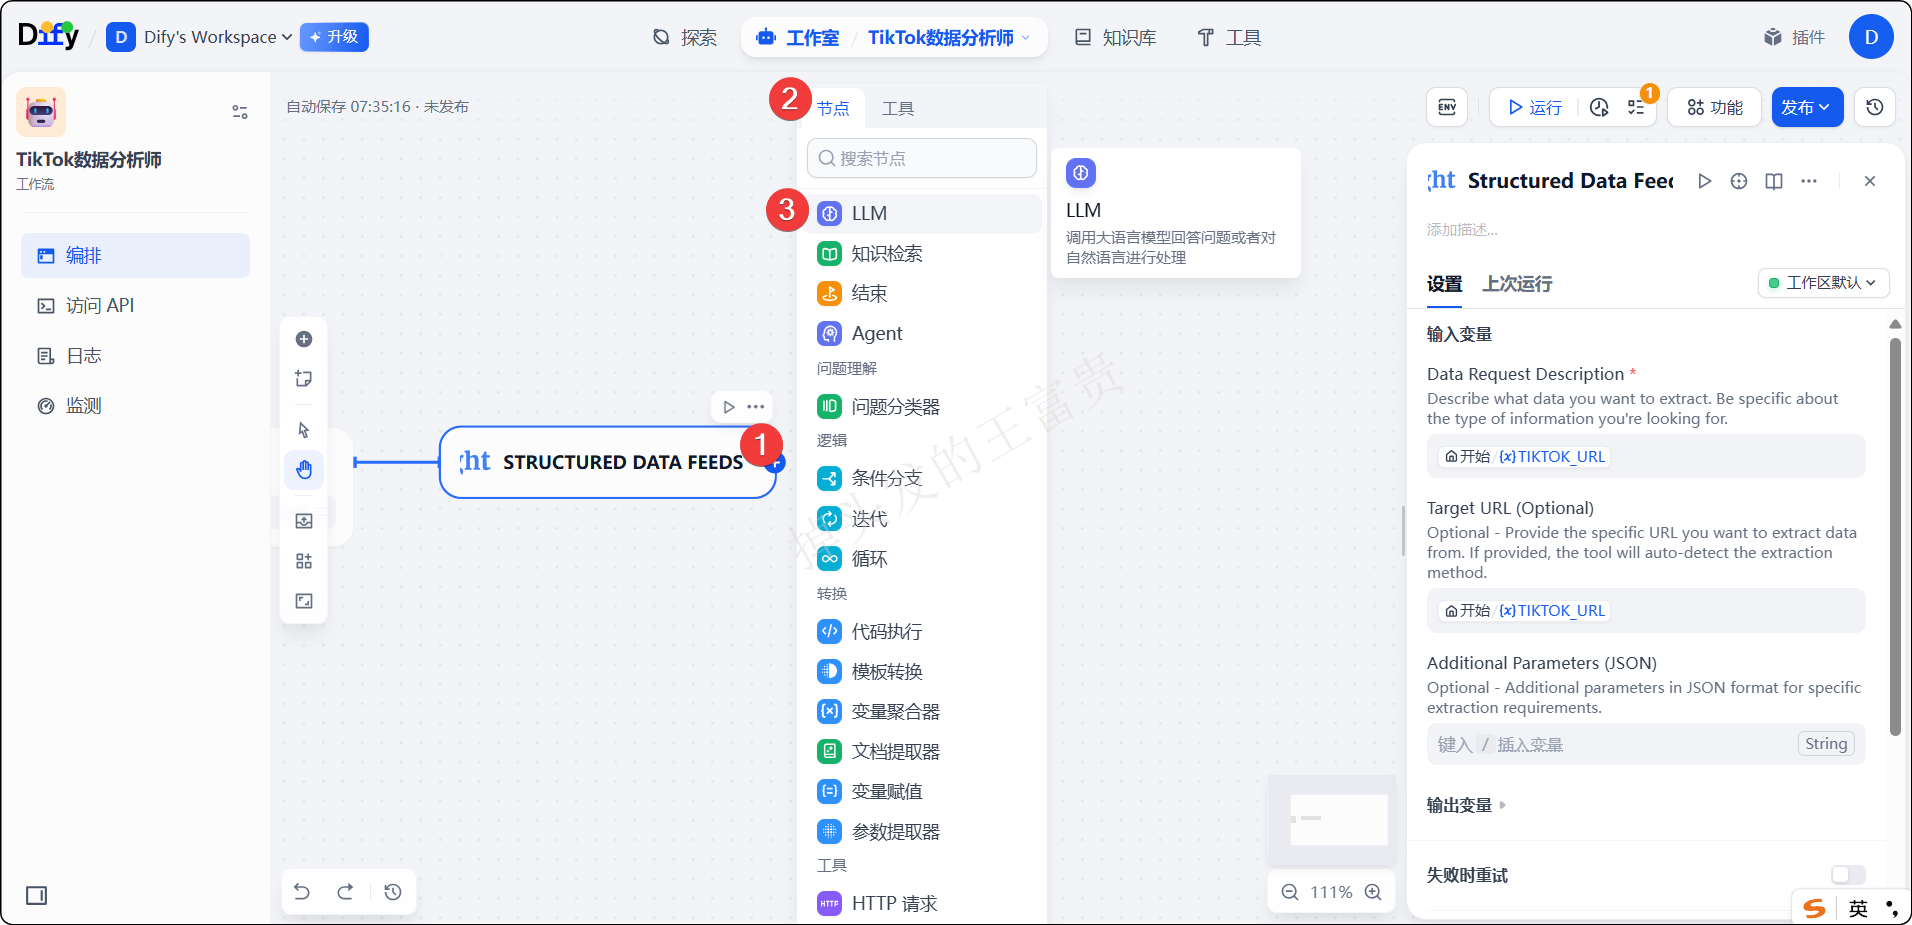
Task: Add a note with the sticky note icon
Action: pos(304,379)
